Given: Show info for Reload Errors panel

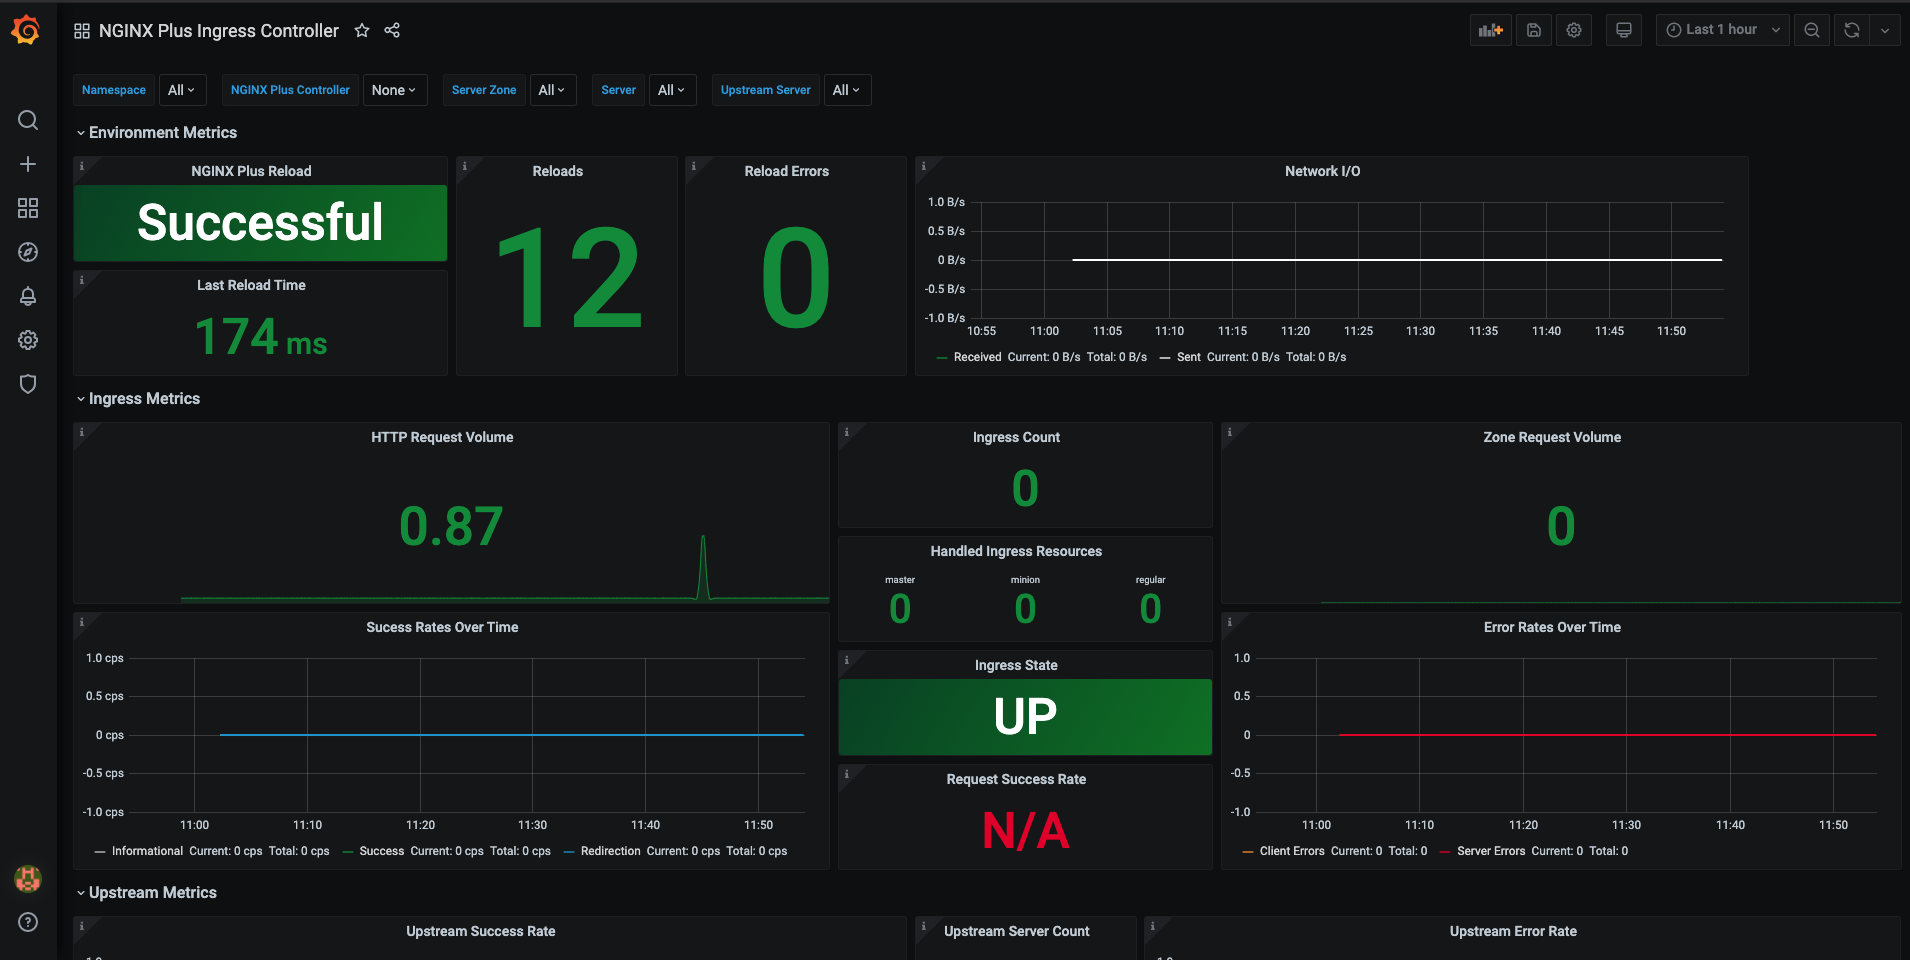Looking at the screenshot, I should click(694, 166).
